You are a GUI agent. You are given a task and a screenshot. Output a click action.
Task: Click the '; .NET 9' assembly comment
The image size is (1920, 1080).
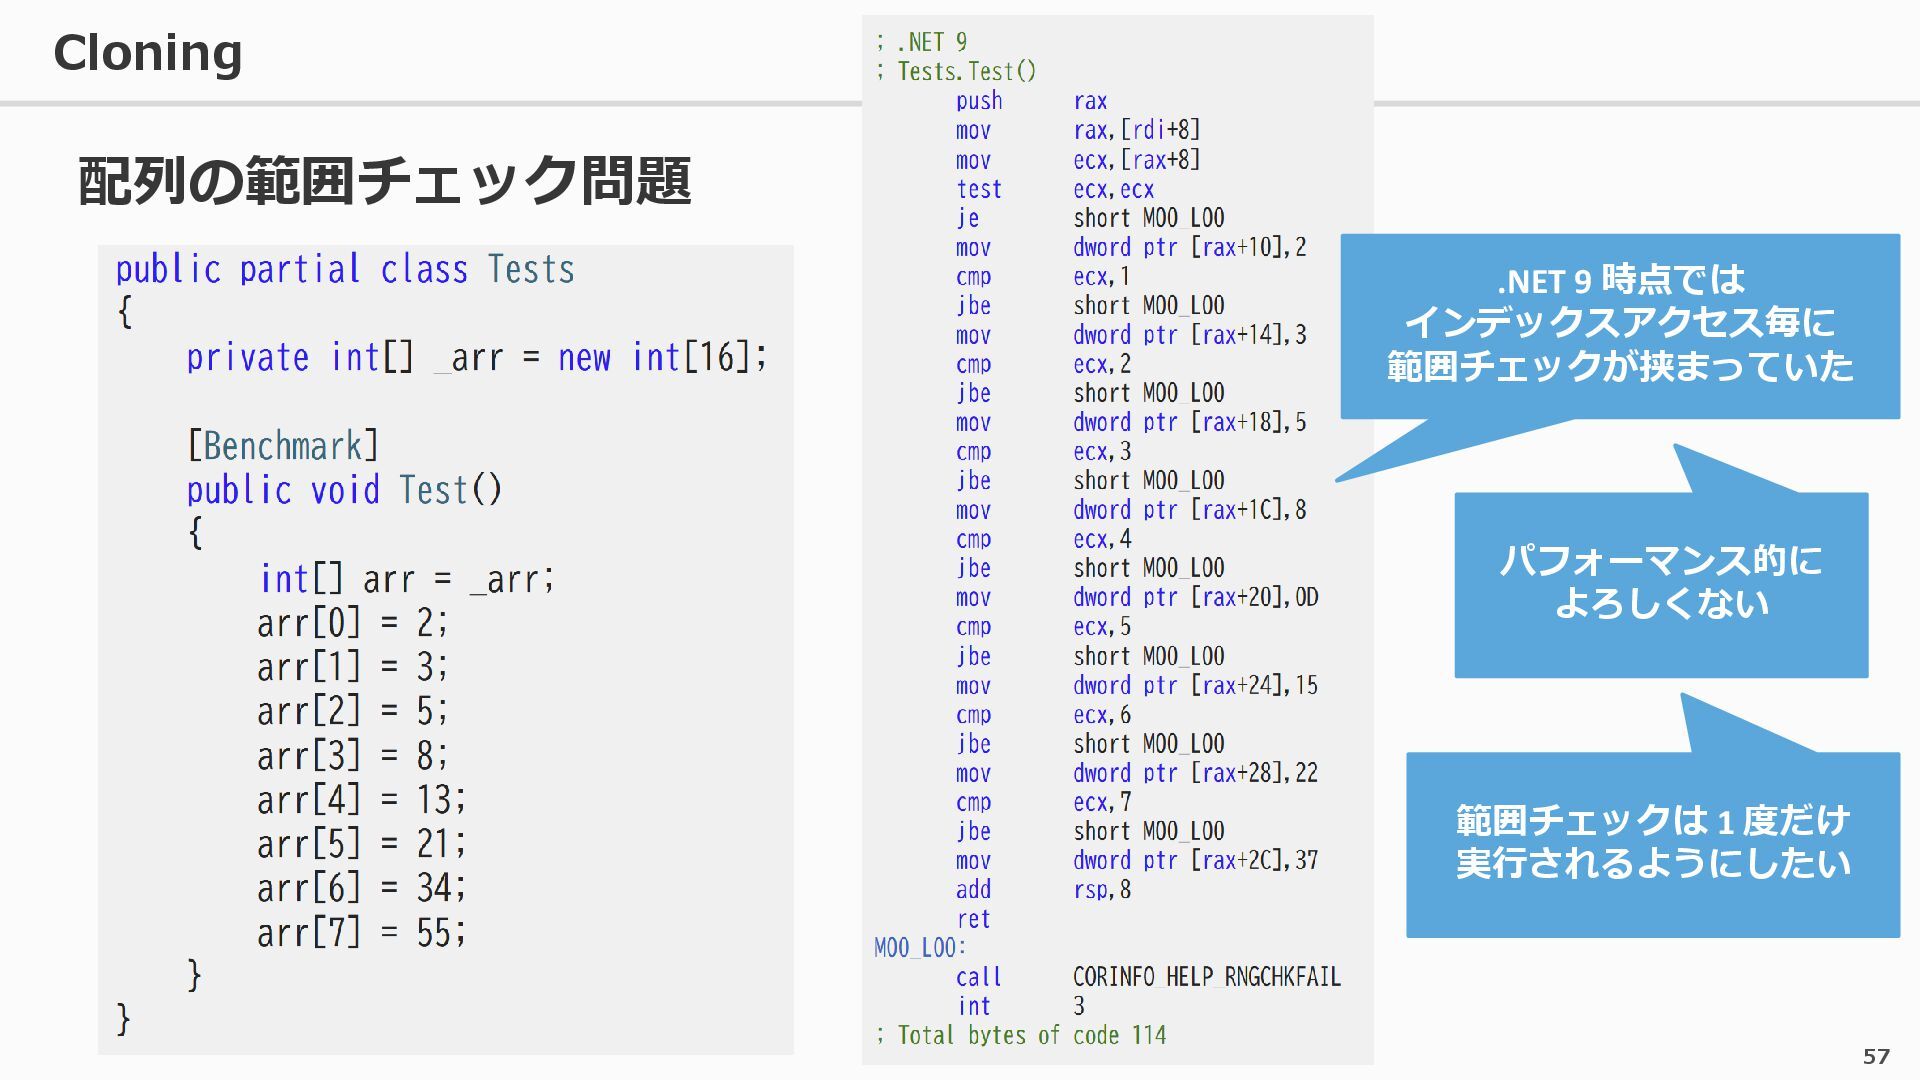click(x=921, y=42)
